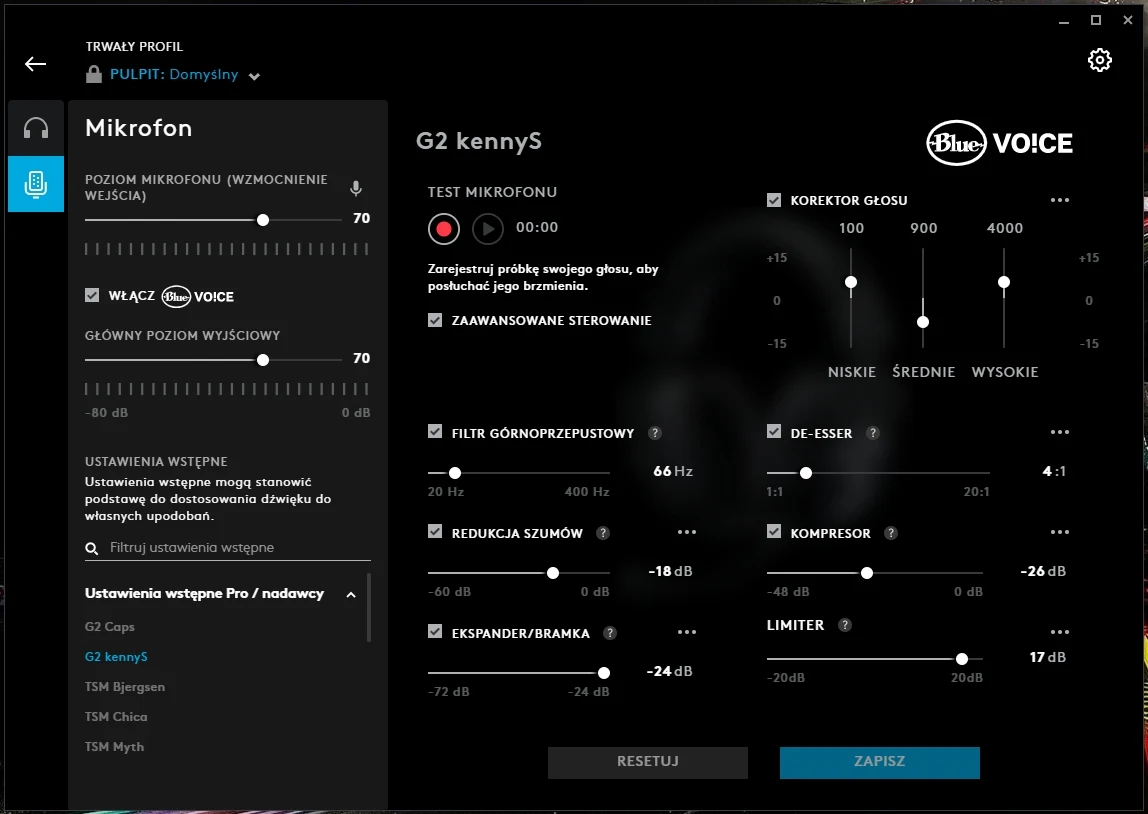Screen dimensions: 1148x814
Task: Click the help icon beside Limiter
Action: click(x=845, y=625)
